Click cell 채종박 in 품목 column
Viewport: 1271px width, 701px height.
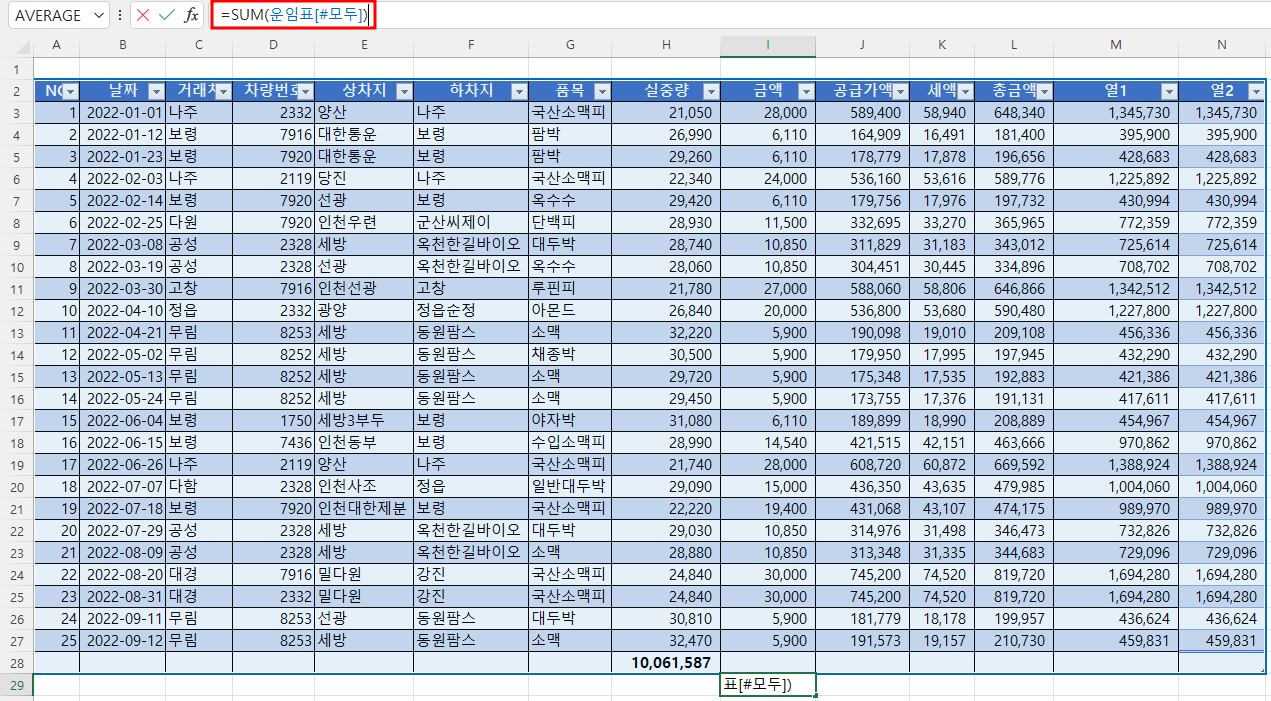[x=572, y=355]
